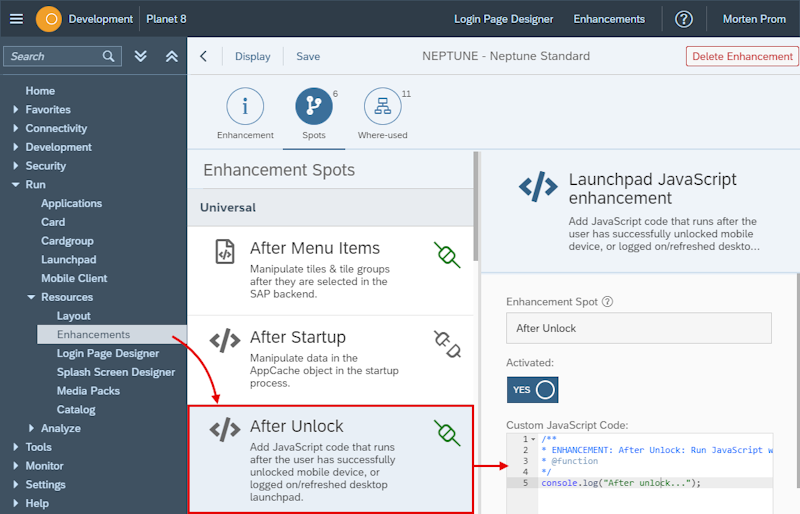Open Enhancement Spot help tooltip icon
The height and width of the screenshot is (514, 800).
click(x=607, y=302)
